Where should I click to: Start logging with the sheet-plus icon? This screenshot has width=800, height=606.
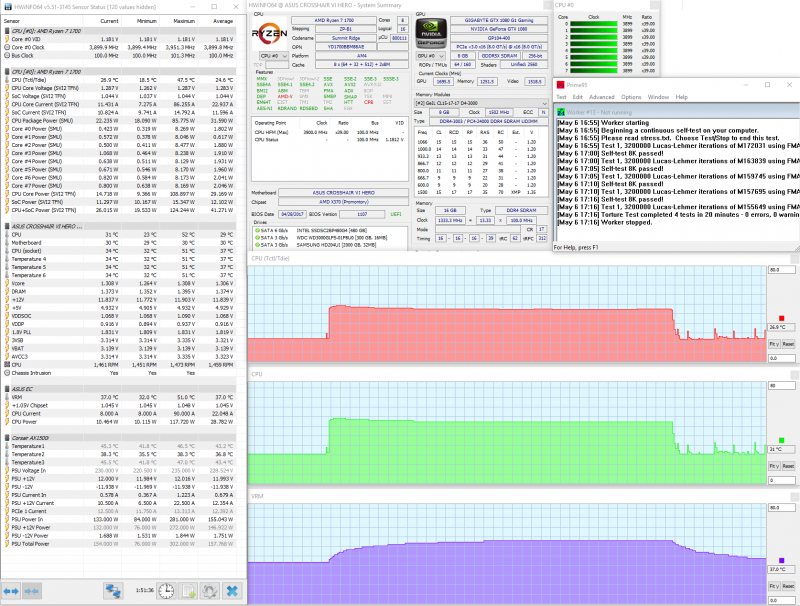(x=188, y=591)
